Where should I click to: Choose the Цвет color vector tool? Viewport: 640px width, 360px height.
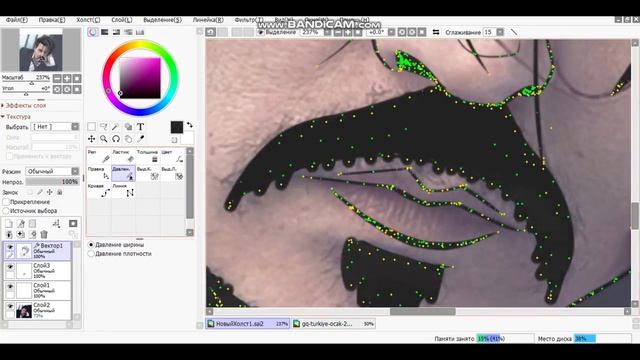[x=172, y=156]
